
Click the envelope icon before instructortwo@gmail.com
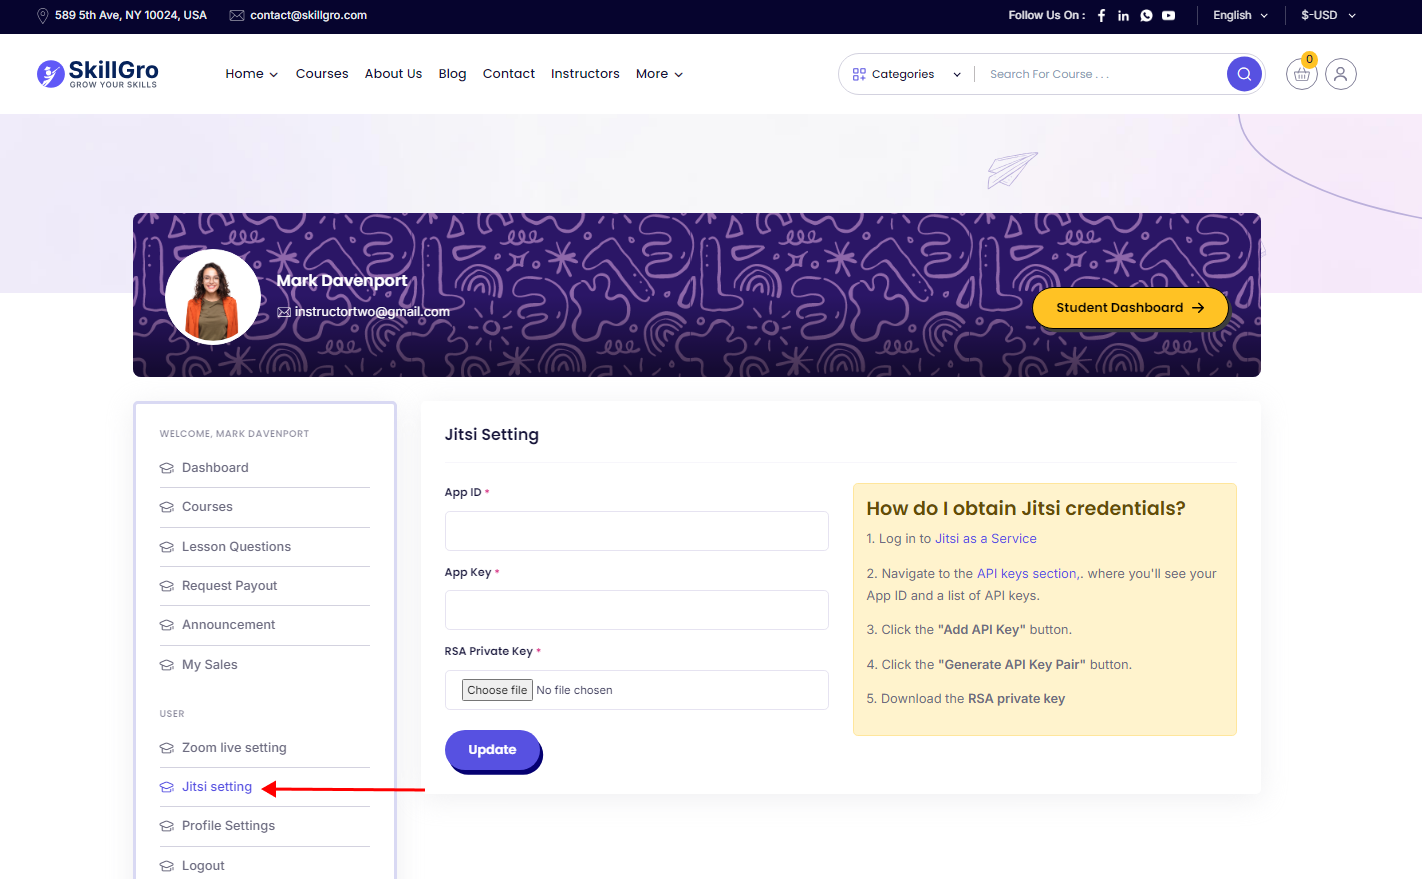[284, 312]
